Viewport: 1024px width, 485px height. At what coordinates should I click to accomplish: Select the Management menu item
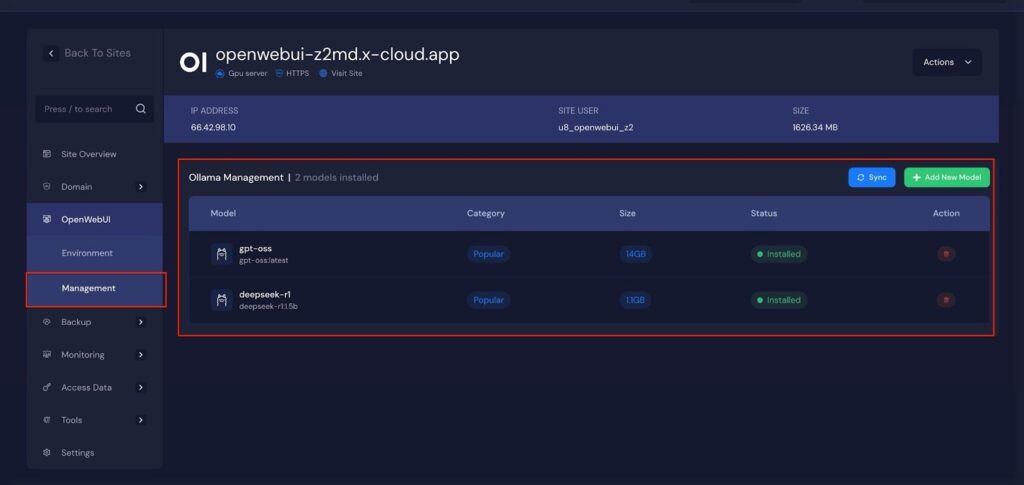click(88, 288)
